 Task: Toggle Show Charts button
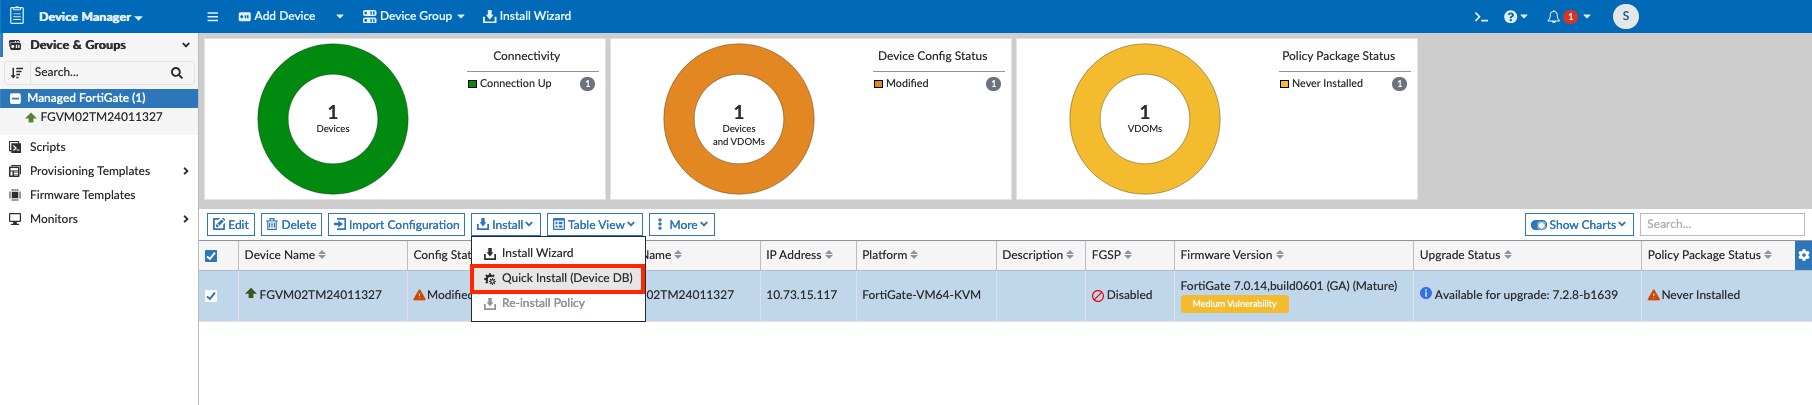coord(1580,225)
